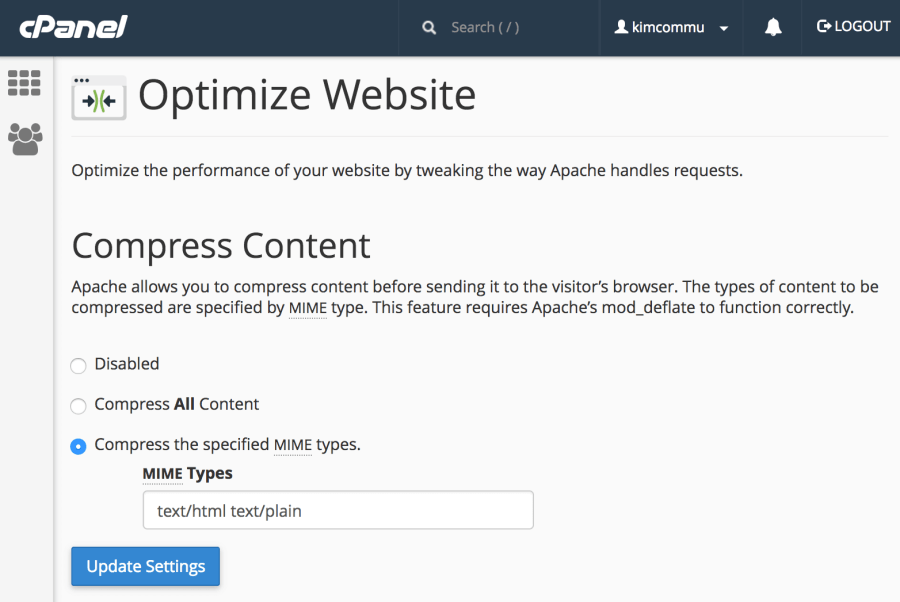The image size is (900, 602).
Task: Click the cPanel logo
Action: [73, 26]
